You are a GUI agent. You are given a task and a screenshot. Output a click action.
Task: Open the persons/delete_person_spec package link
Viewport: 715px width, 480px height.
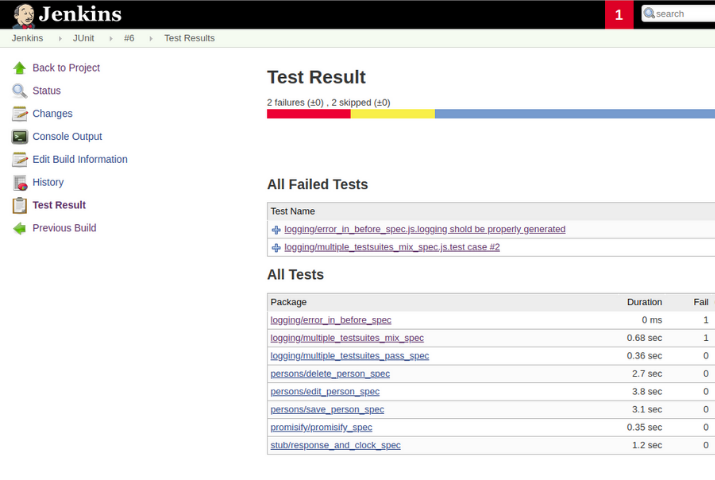(x=330, y=374)
